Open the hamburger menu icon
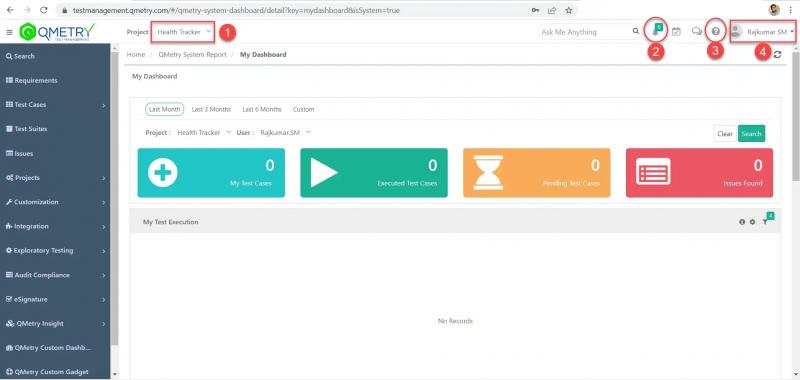The width and height of the screenshot is (800, 380). (9, 32)
